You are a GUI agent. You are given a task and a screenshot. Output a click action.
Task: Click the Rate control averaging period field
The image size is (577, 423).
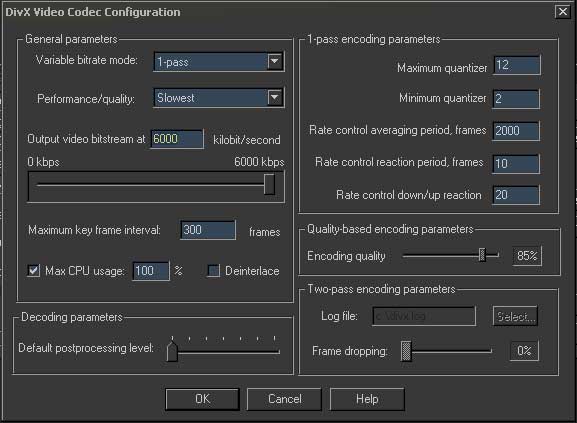[516, 131]
